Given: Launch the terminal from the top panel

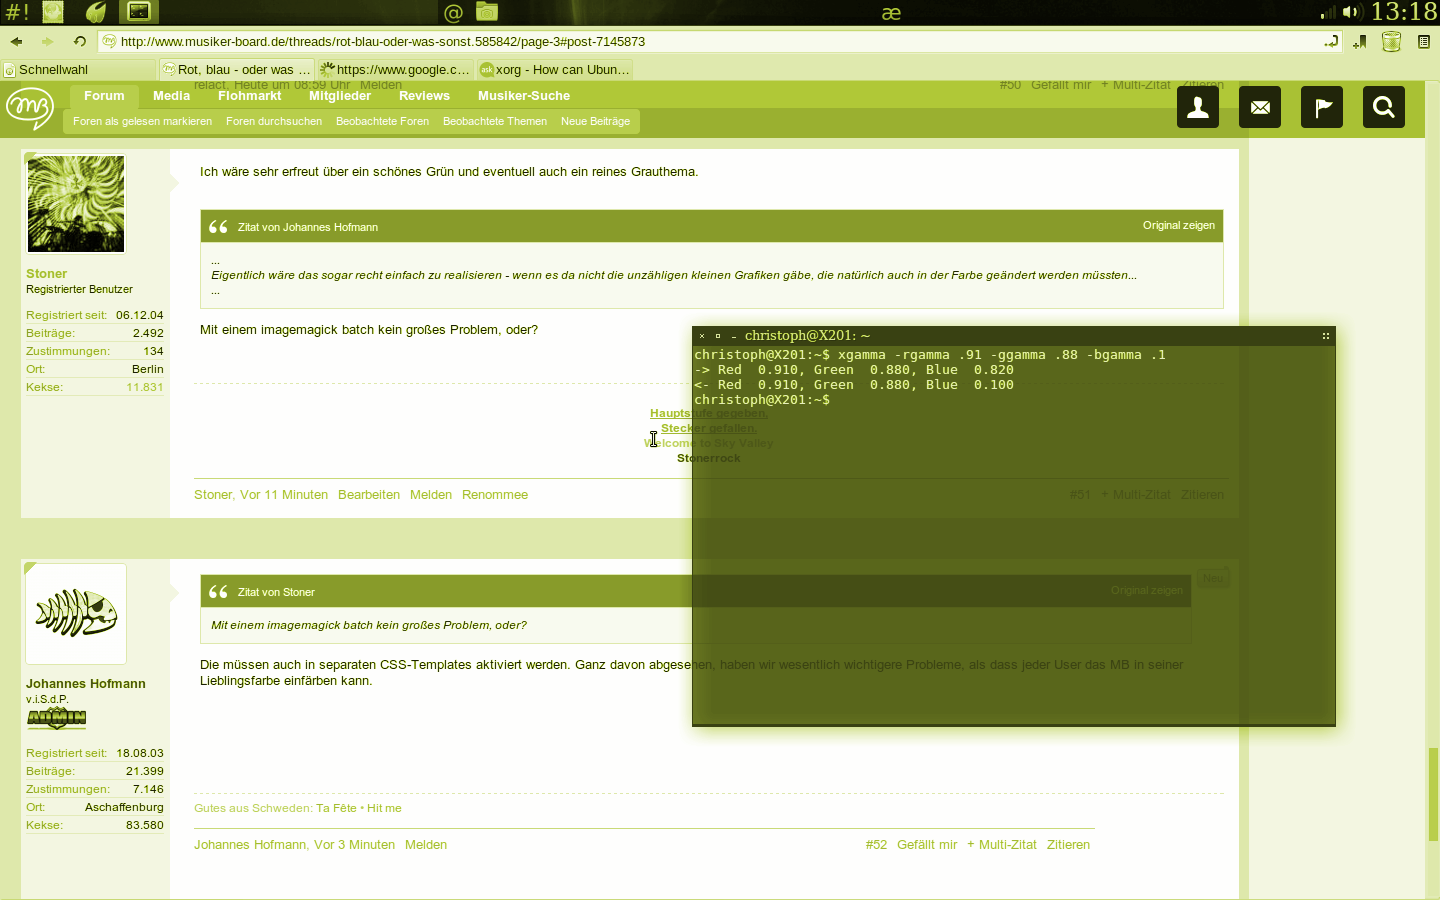Looking at the screenshot, I should click(x=139, y=12).
